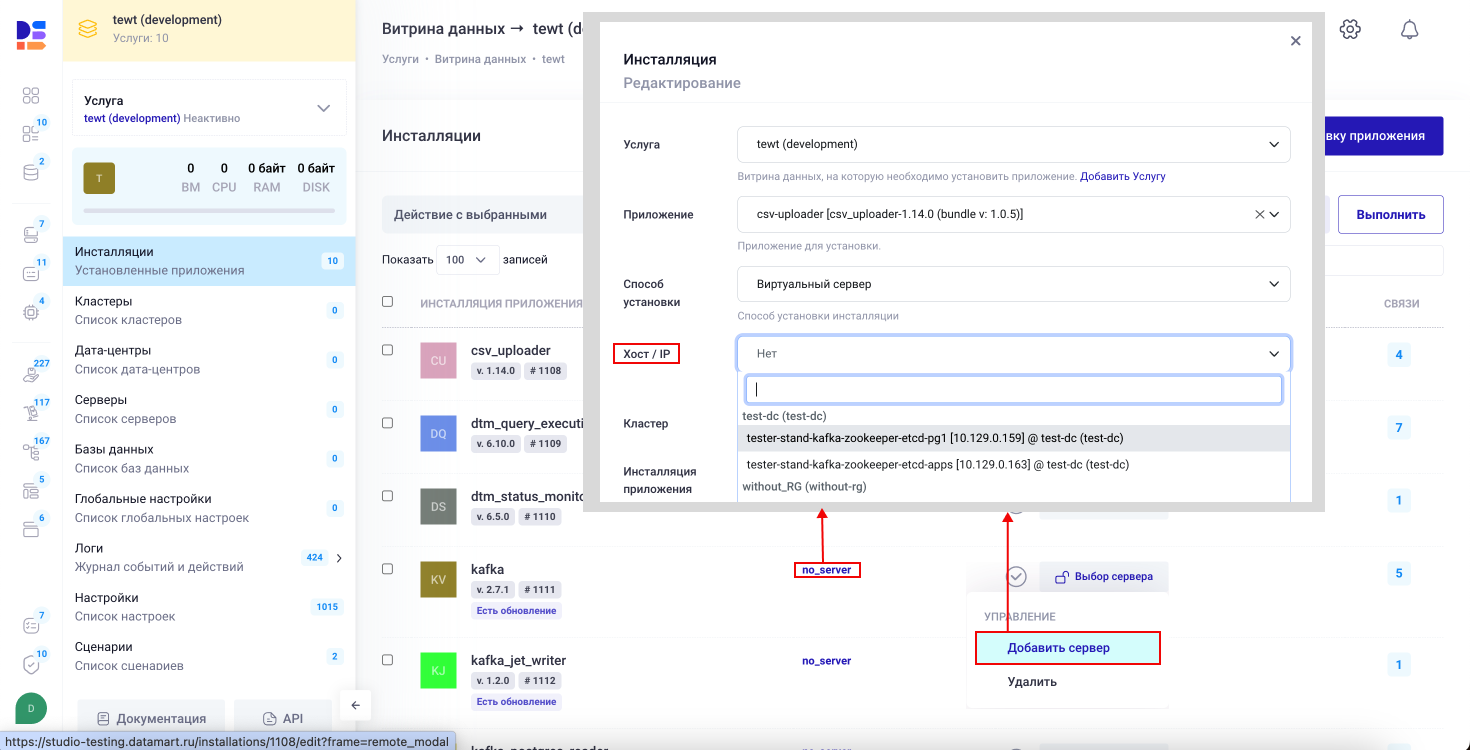Open the records-per-page 100 dropdown
Viewport: 1470px width, 750px height.
pos(467,259)
